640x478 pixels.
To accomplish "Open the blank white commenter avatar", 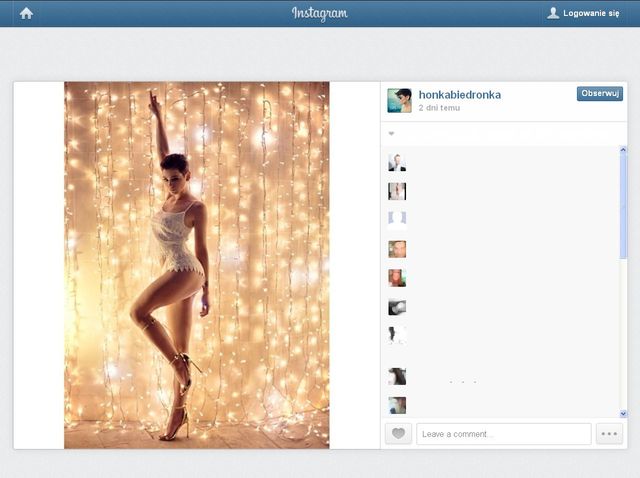I will (397, 219).
